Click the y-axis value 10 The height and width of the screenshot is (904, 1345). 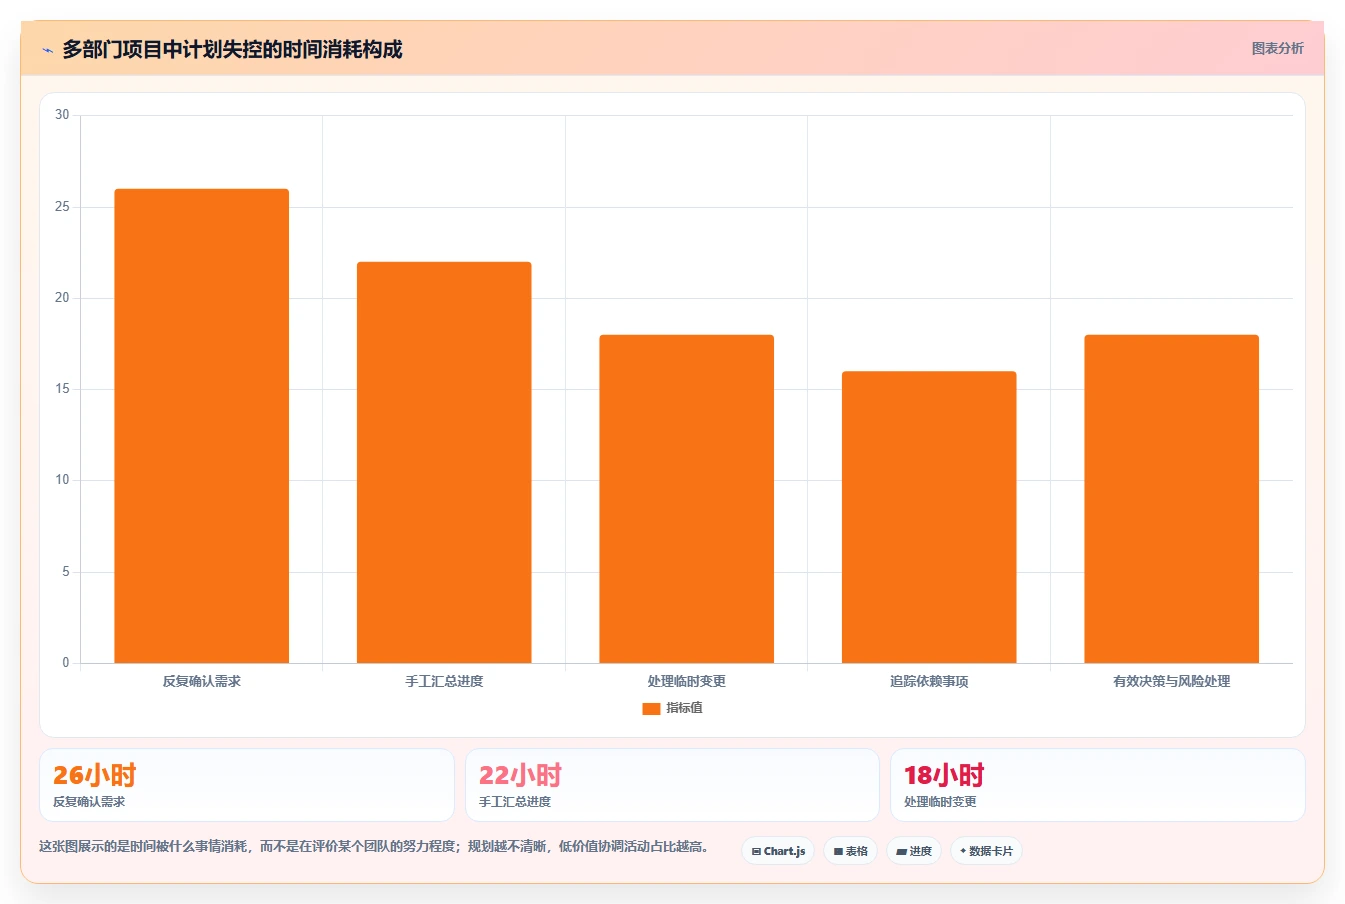62,480
